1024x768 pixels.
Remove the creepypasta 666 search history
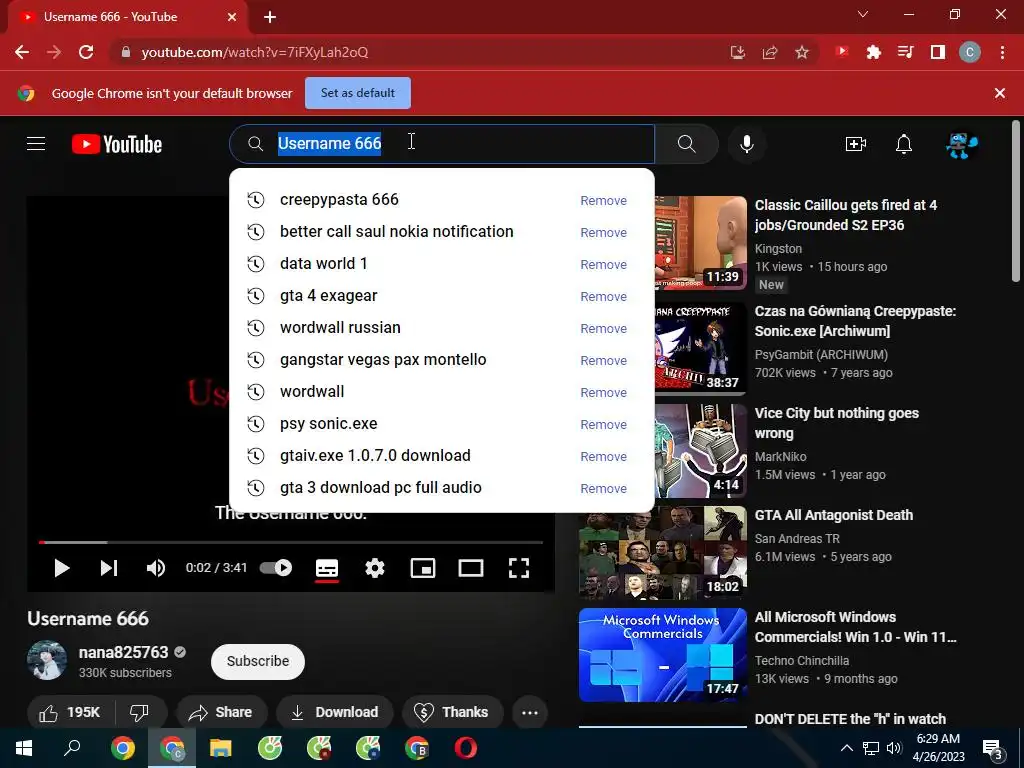tap(603, 200)
